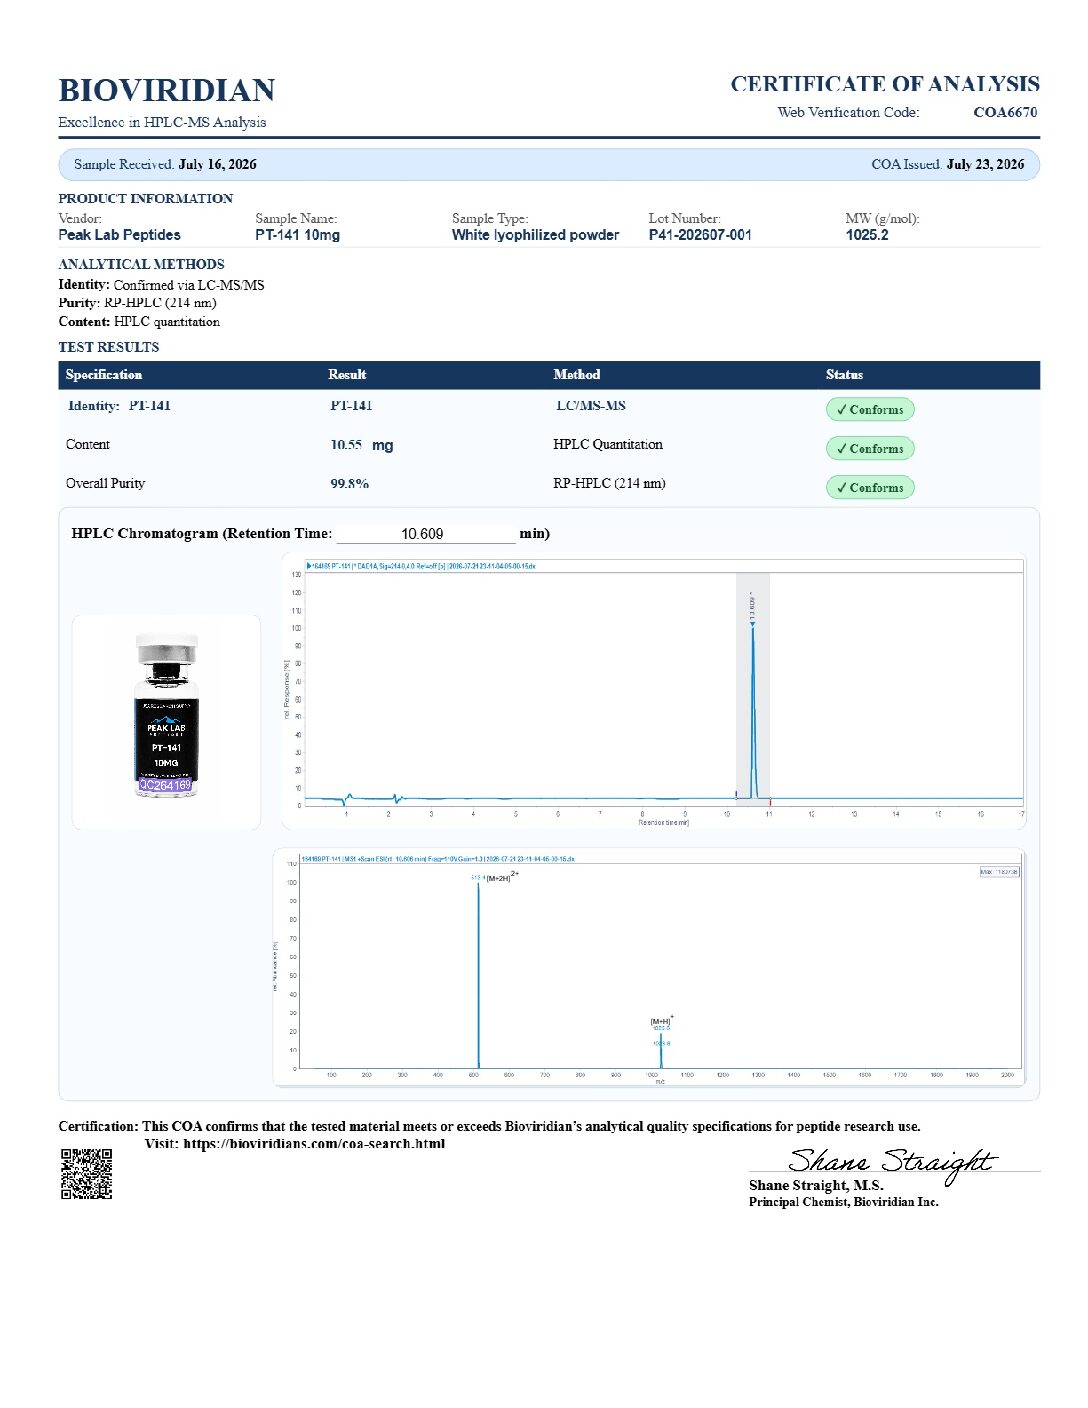Click the Shane Straight signature

point(893,1164)
